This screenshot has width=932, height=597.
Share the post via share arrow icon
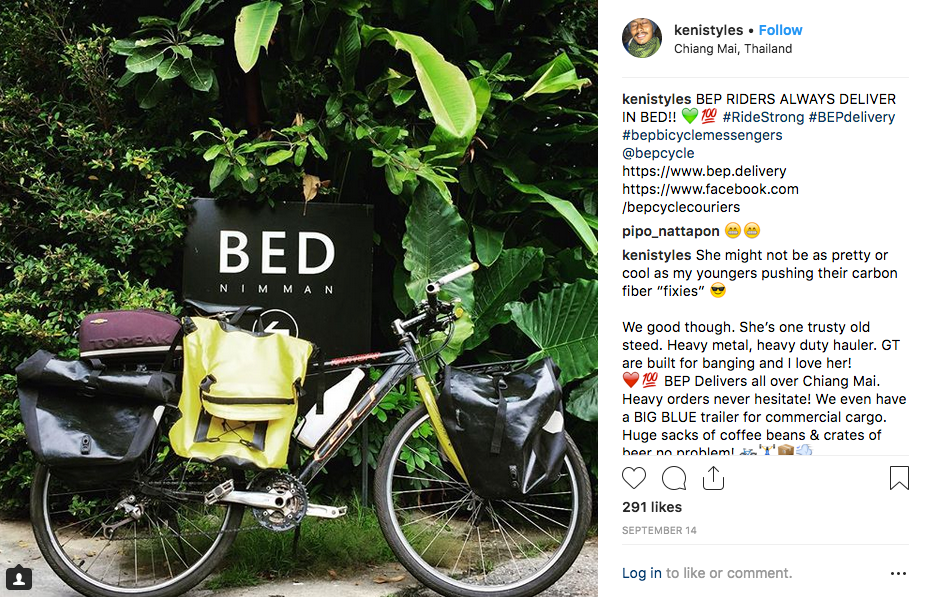713,478
